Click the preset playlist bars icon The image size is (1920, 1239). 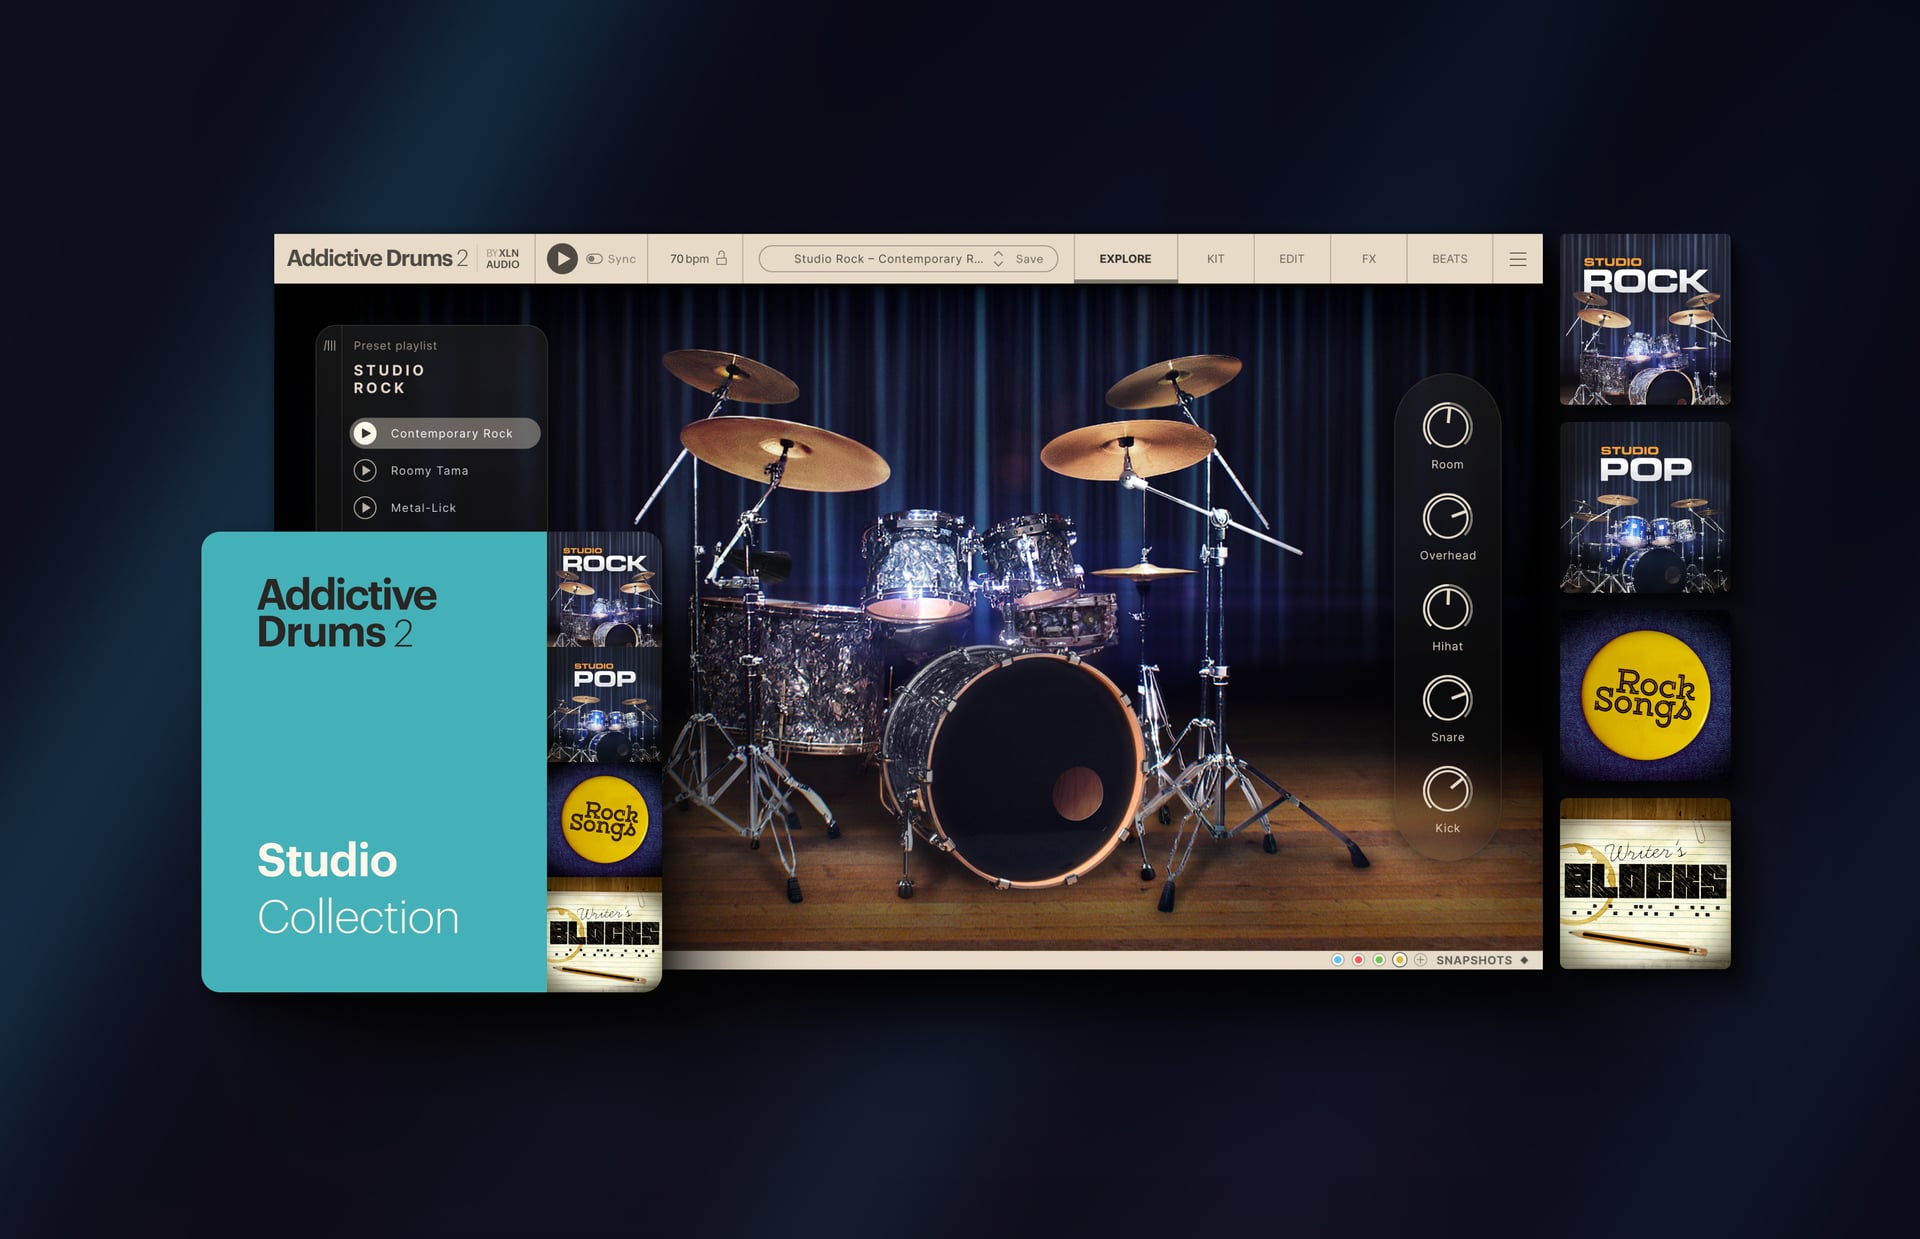pos(330,345)
